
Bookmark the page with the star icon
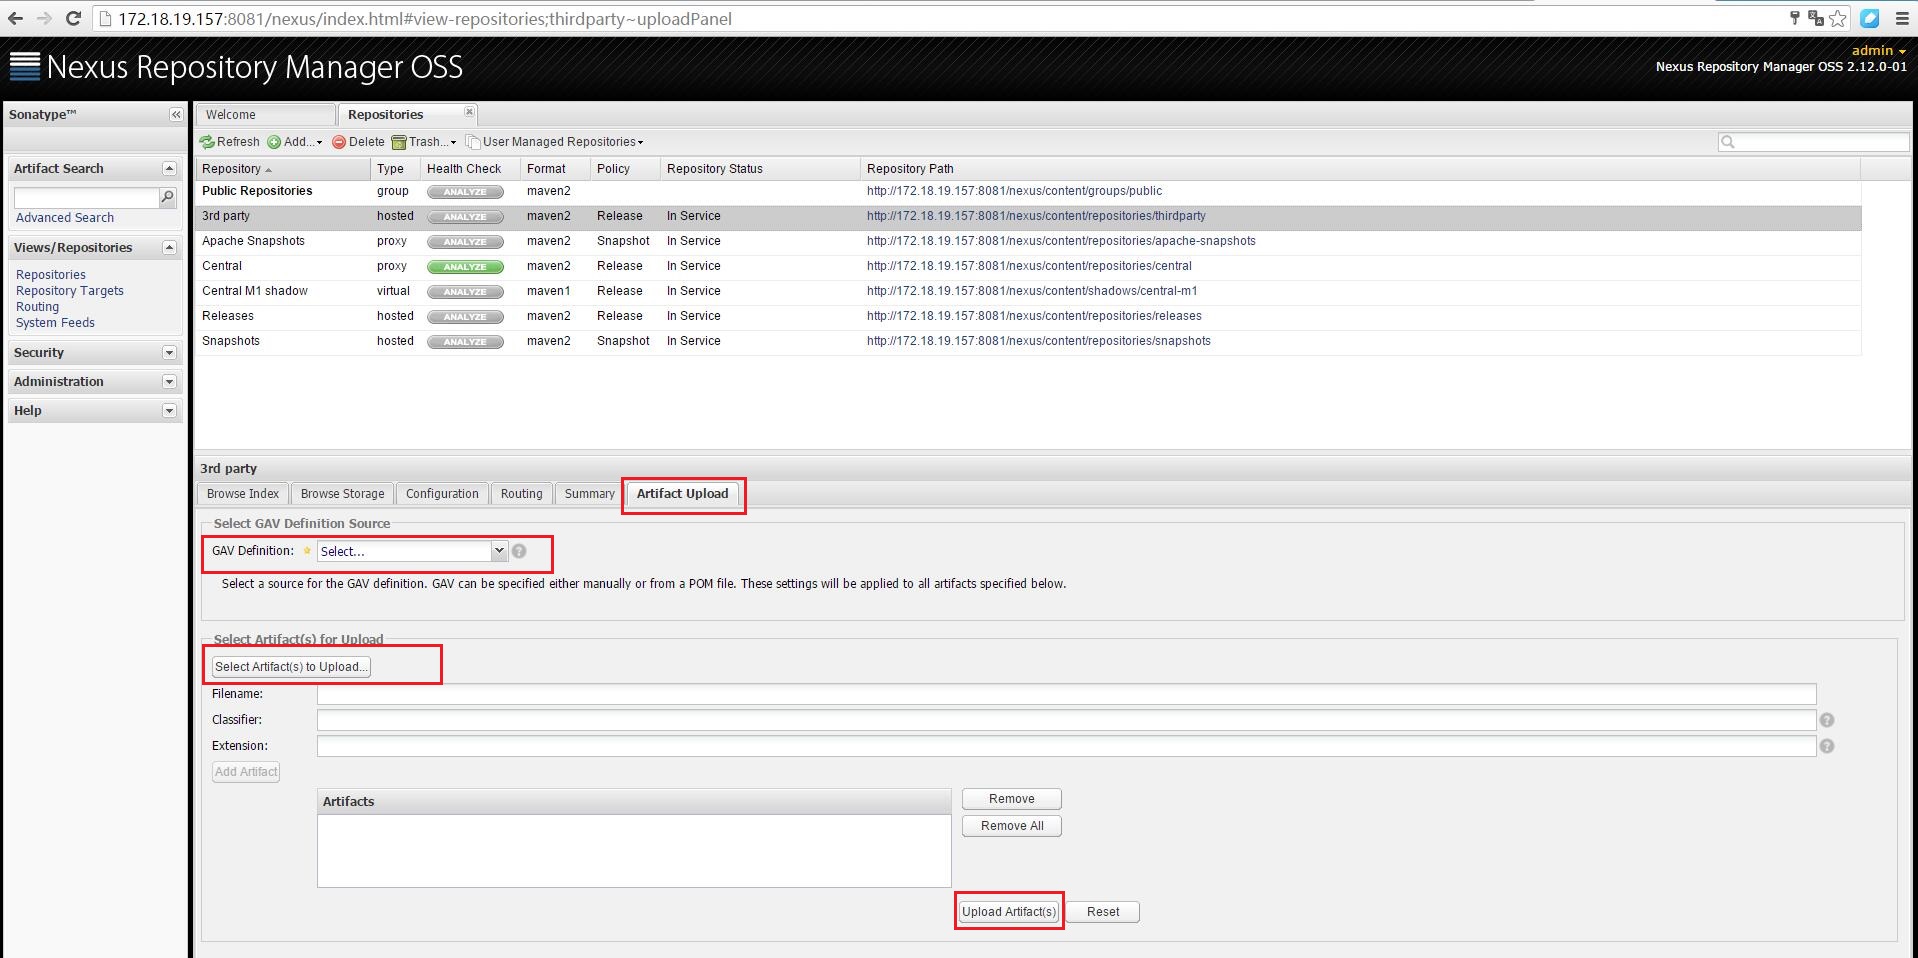pos(1838,18)
